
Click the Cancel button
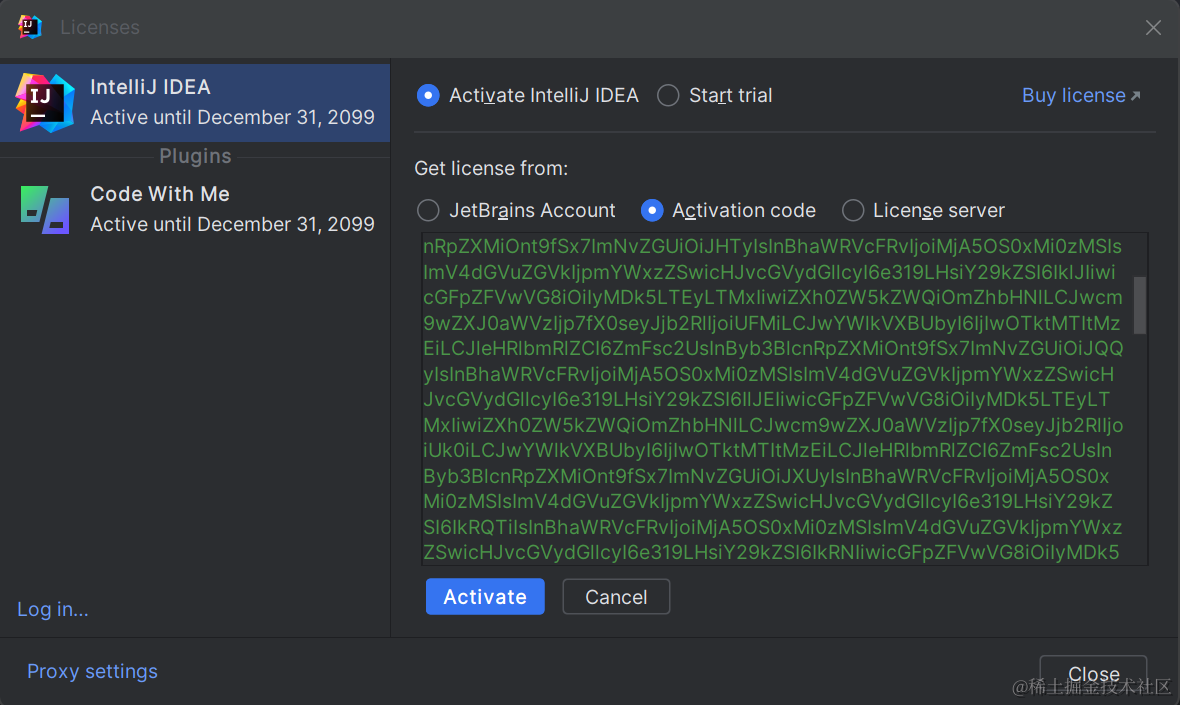[x=616, y=597]
